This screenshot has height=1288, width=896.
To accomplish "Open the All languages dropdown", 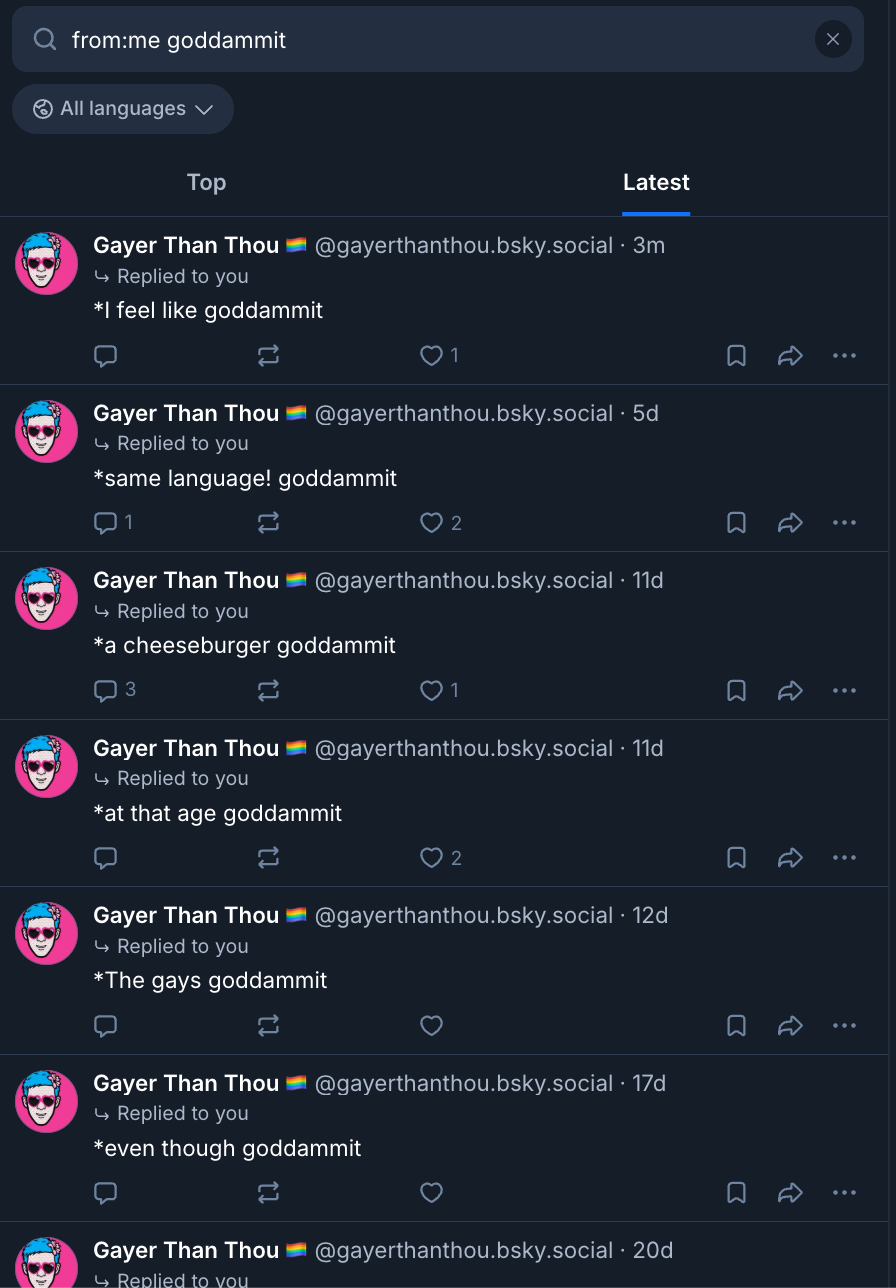I will (x=123, y=109).
